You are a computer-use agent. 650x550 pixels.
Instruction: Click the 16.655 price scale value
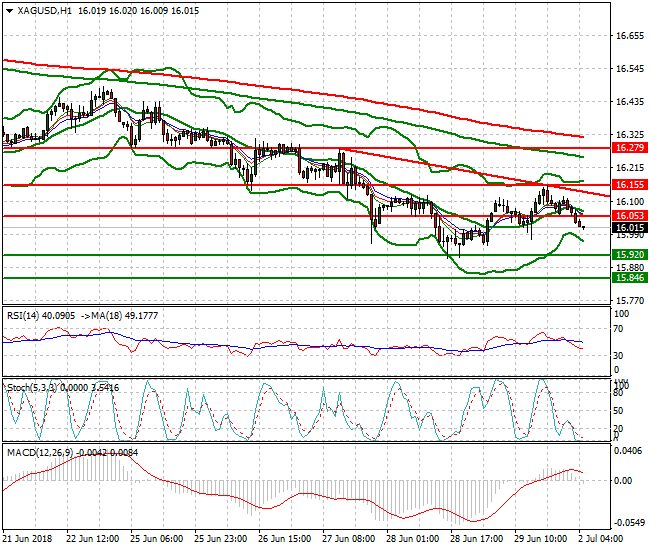pyautogui.click(x=630, y=36)
